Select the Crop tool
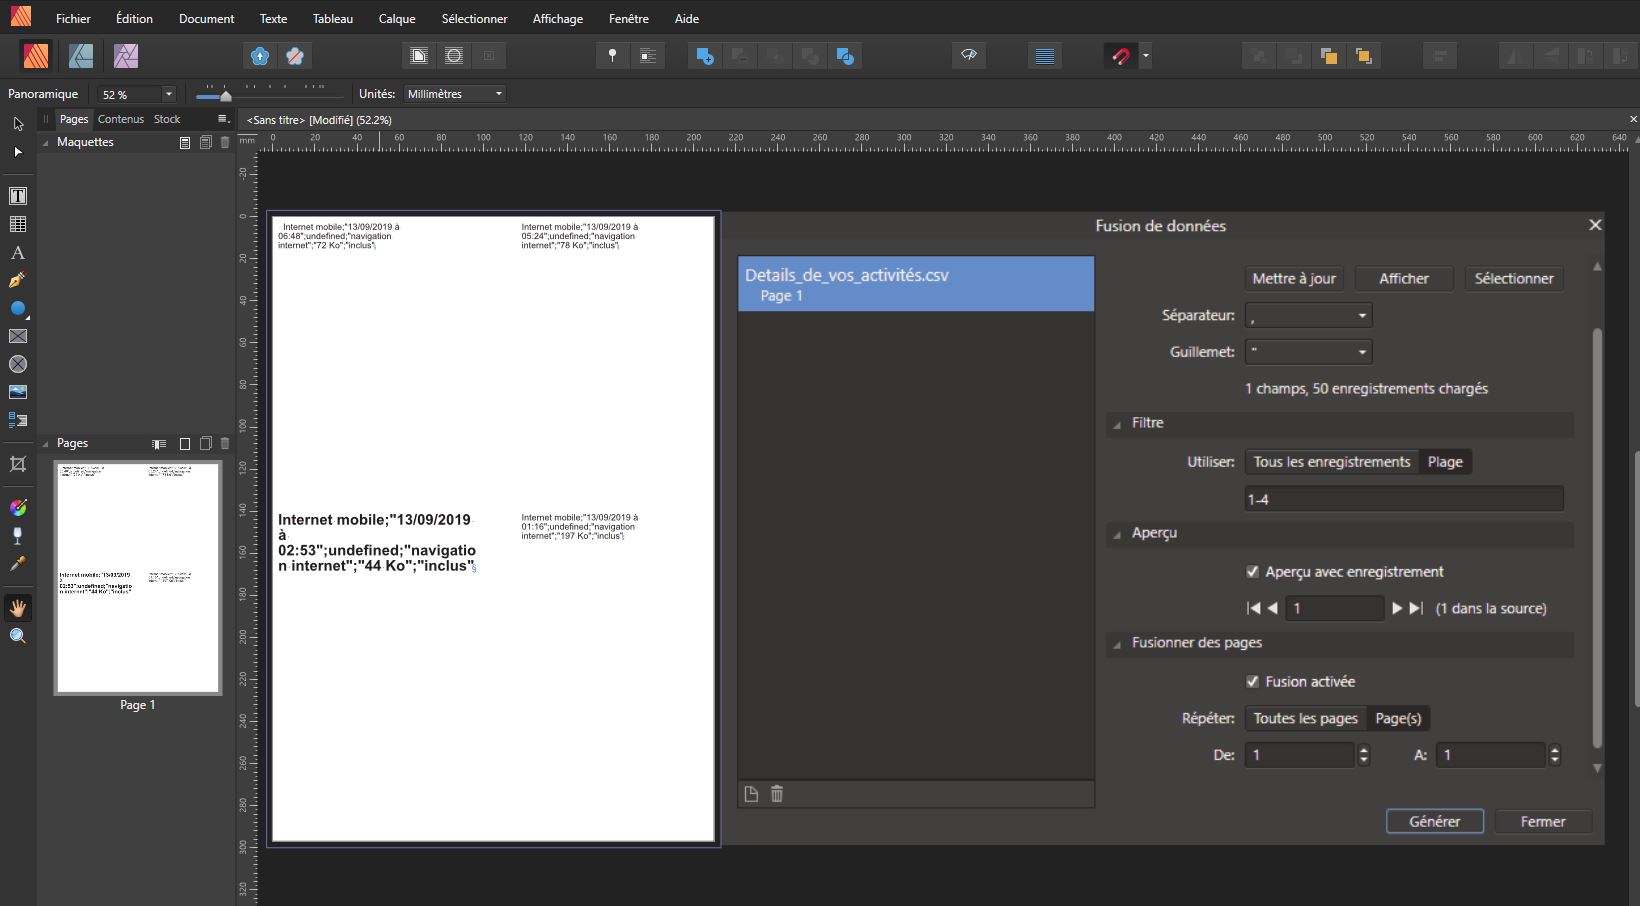 18,464
